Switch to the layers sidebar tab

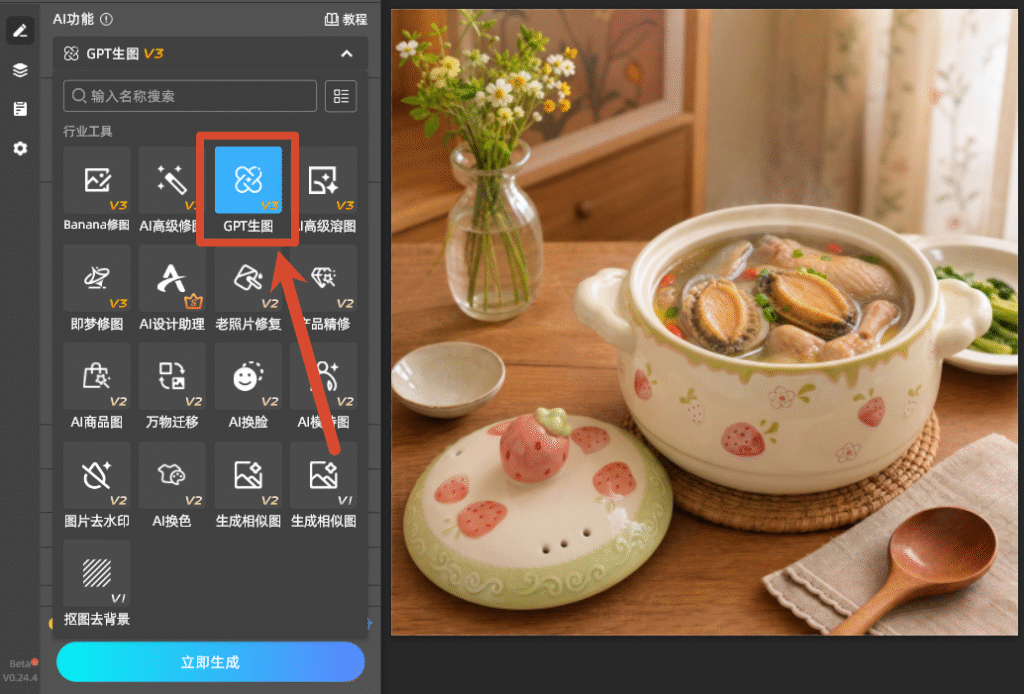(x=20, y=70)
